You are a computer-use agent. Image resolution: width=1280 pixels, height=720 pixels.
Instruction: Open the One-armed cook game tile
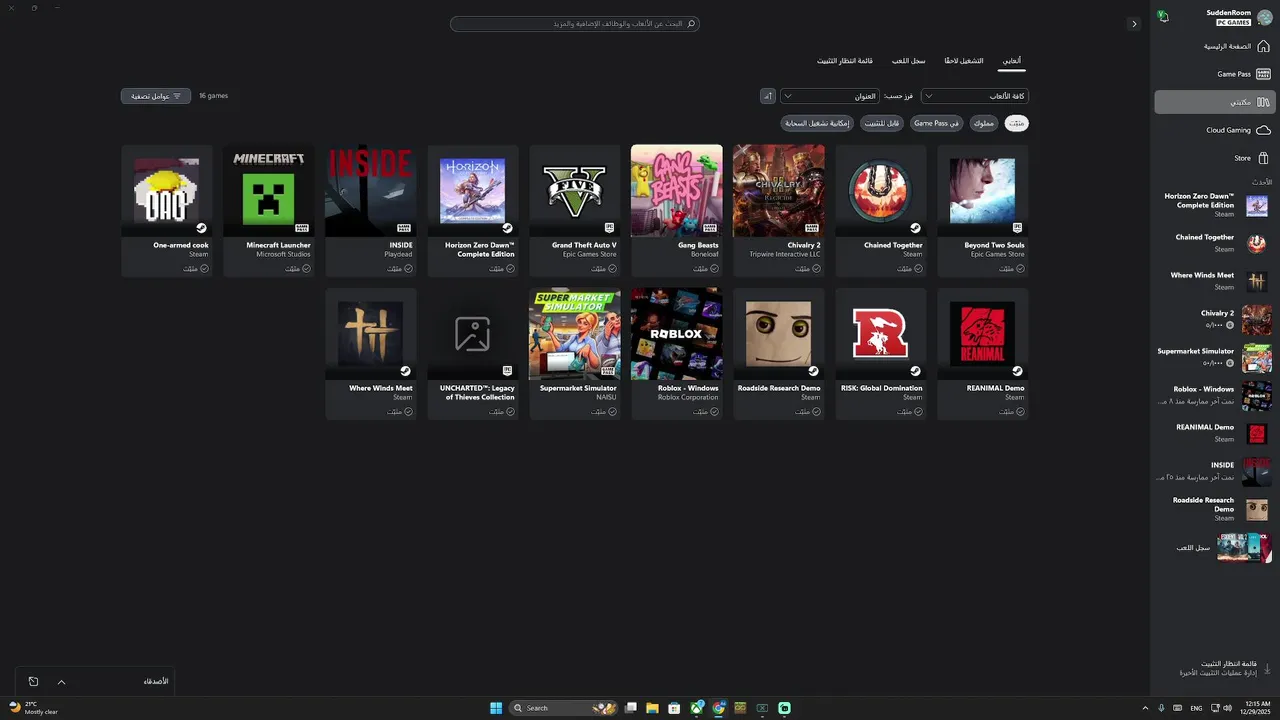point(167,210)
